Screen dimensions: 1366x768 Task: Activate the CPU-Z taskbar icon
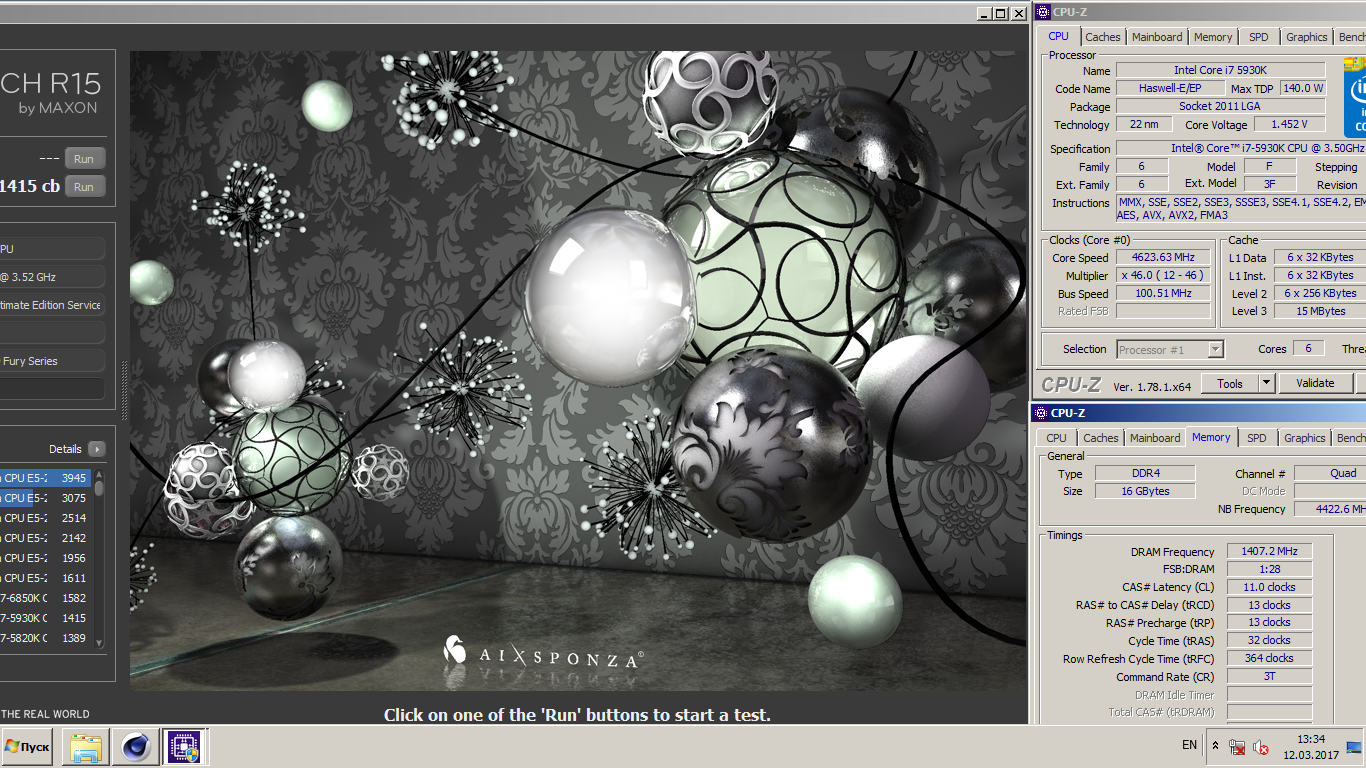pyautogui.click(x=183, y=747)
